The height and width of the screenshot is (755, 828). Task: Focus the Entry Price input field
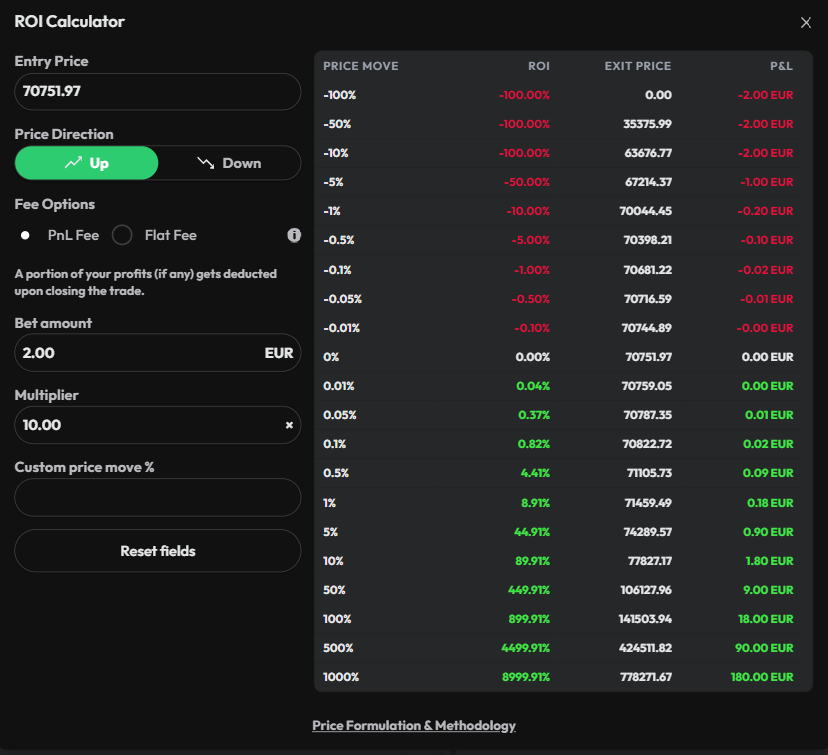pyautogui.click(x=157, y=92)
